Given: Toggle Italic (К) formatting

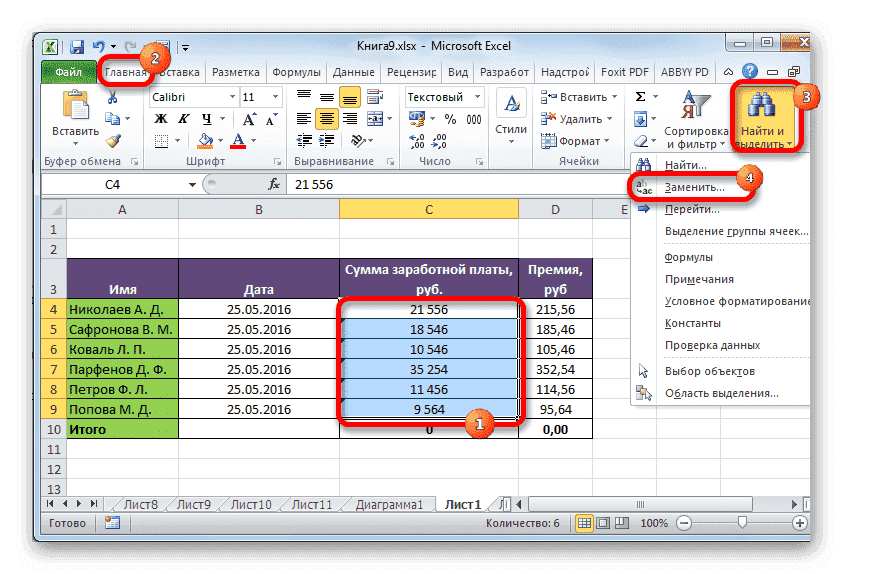Looking at the screenshot, I should tap(182, 120).
